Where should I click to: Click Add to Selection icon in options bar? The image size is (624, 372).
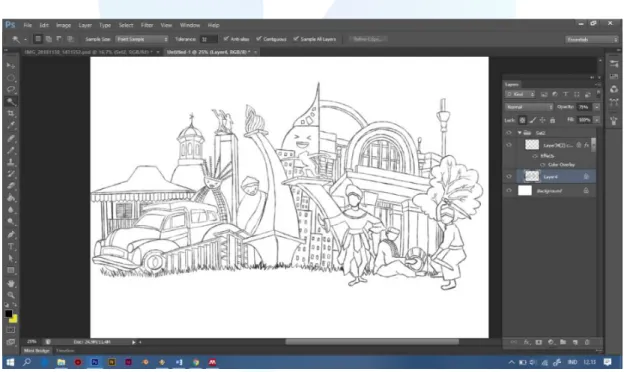(x=48, y=39)
